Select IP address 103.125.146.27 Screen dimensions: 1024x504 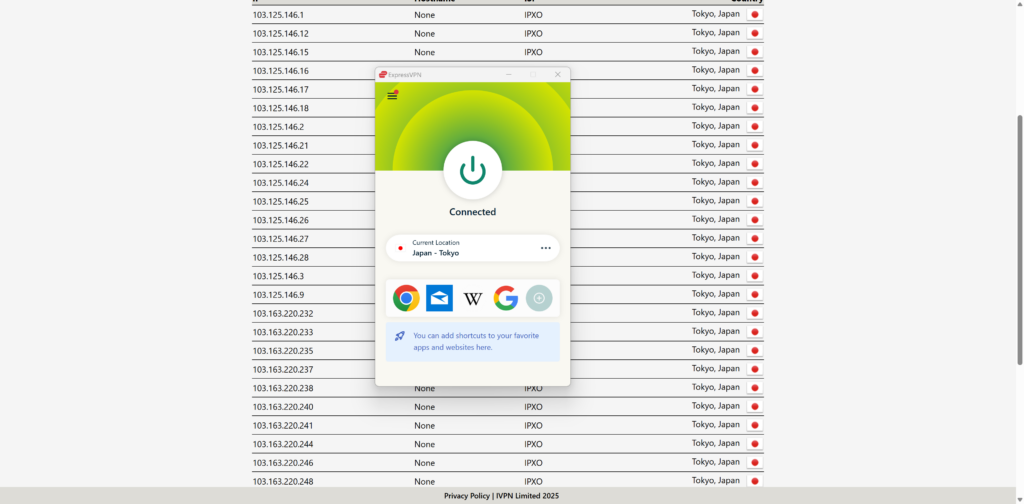[x=281, y=239]
